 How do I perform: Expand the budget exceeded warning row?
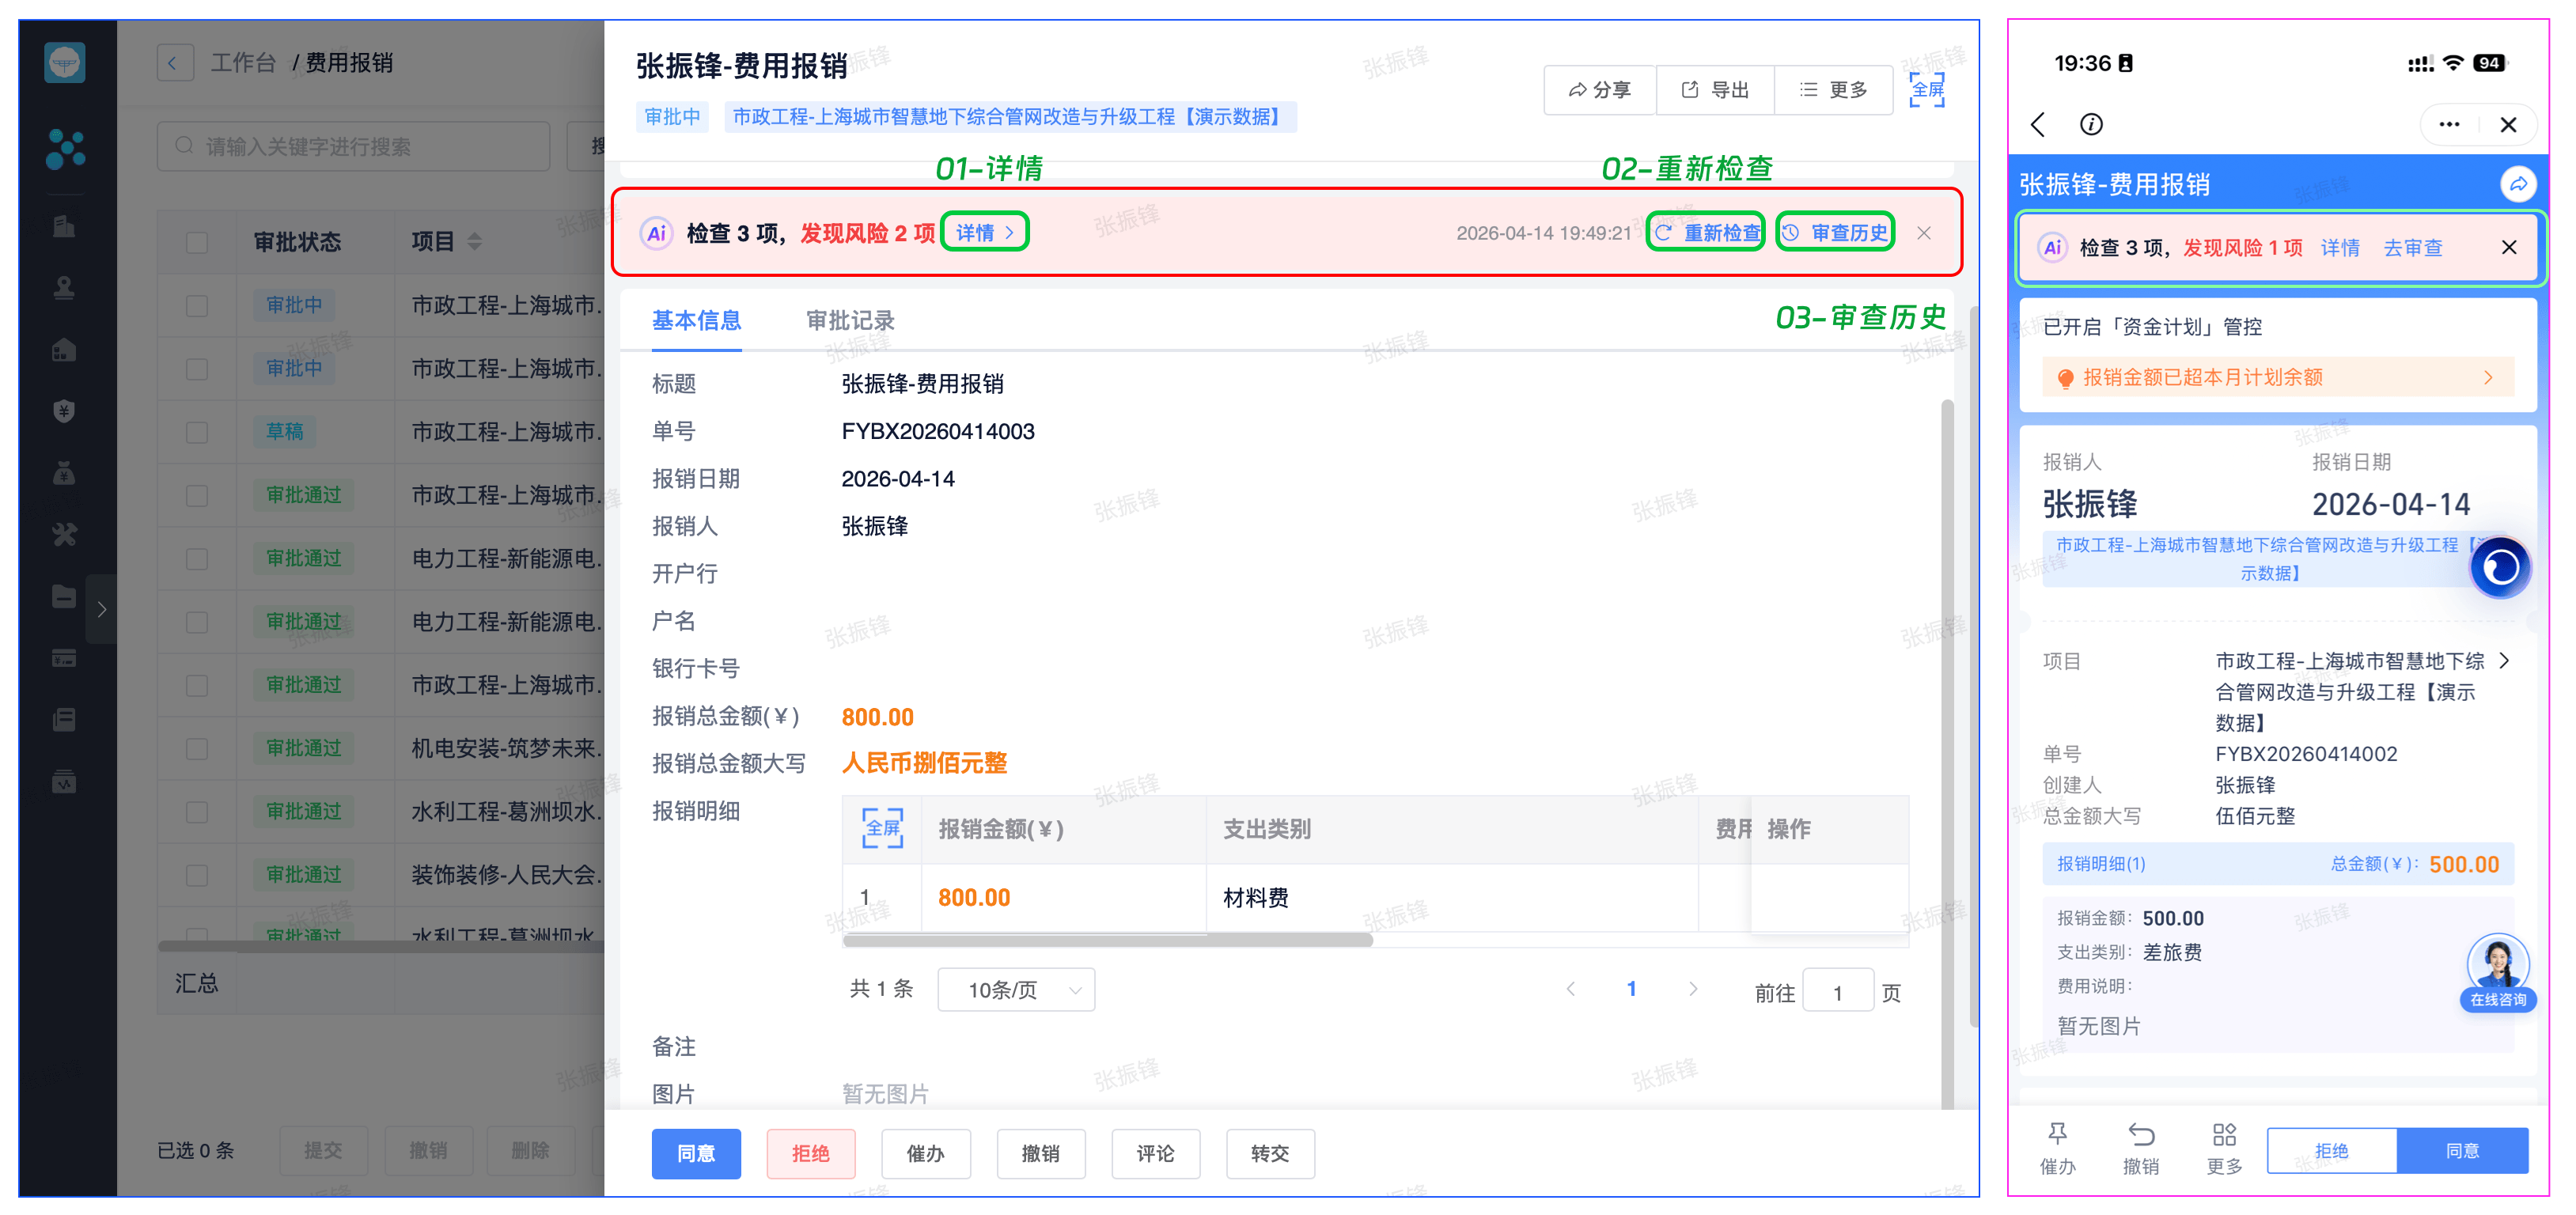coord(2277,378)
